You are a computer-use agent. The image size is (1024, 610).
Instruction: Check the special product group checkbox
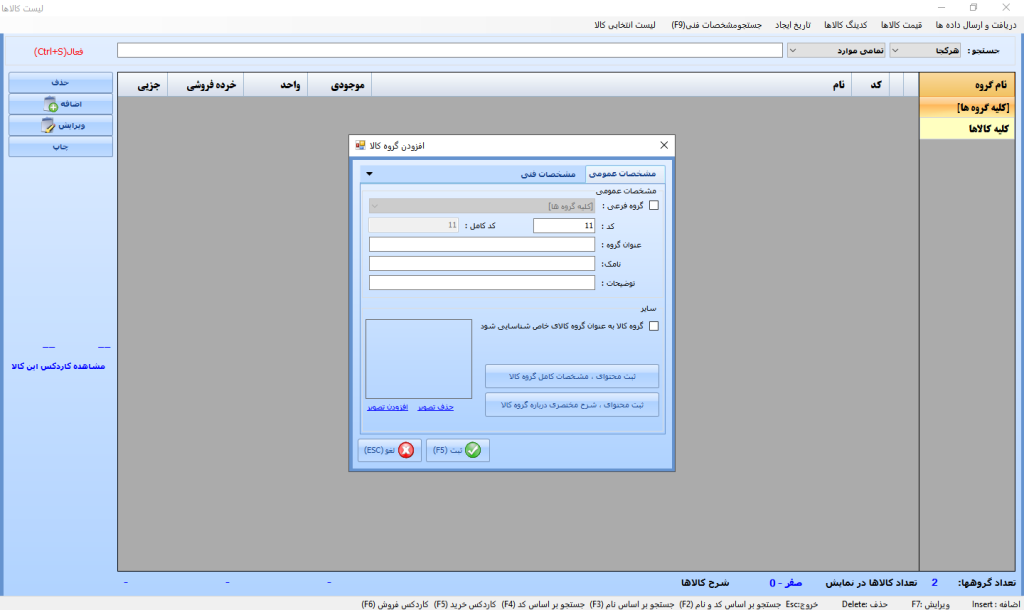click(655, 326)
